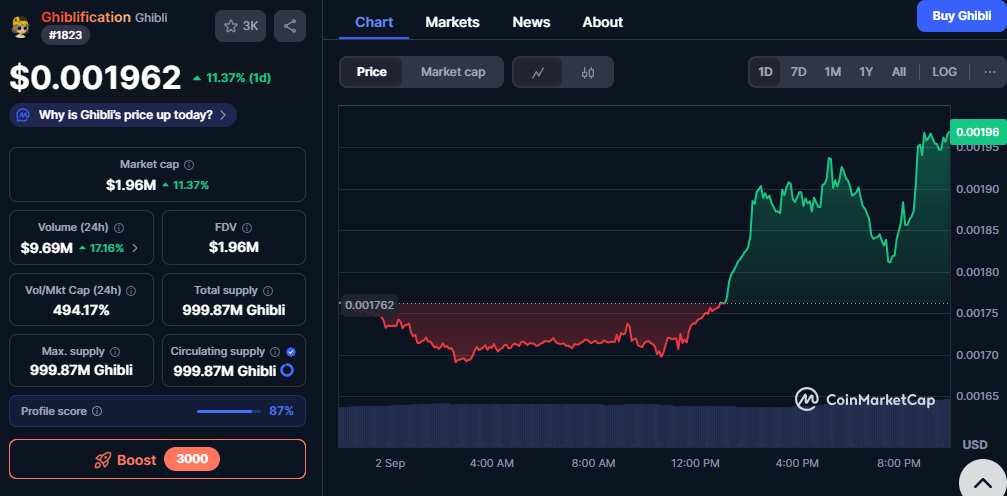Select the 7D time range

[798, 72]
